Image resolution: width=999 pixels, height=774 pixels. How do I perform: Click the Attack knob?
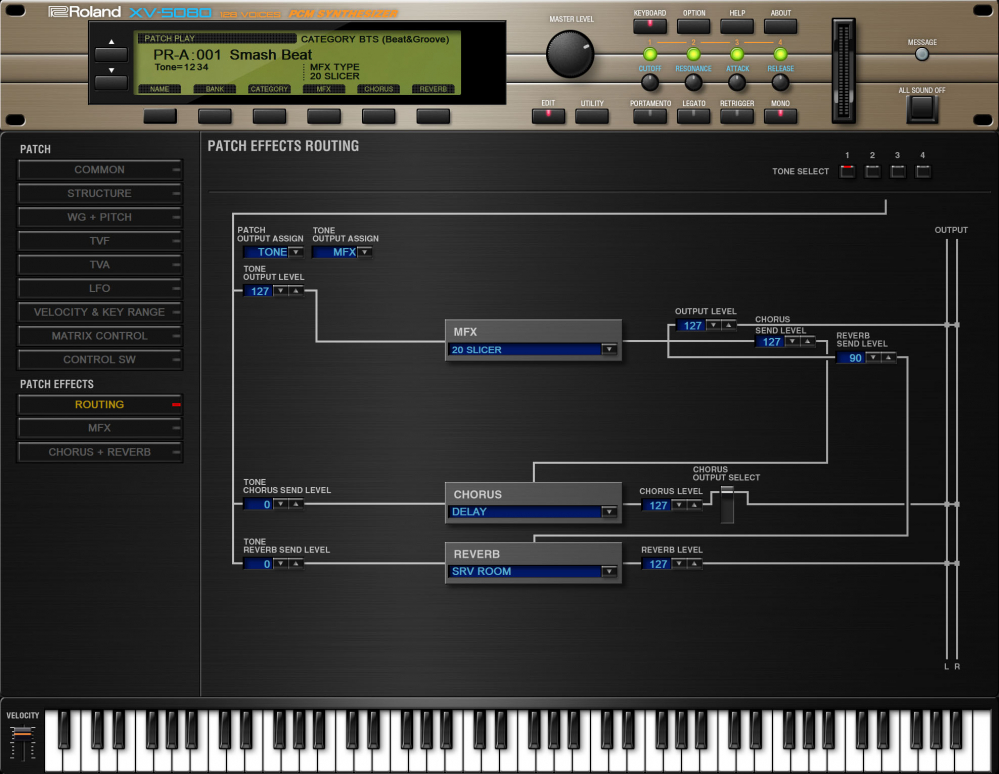point(737,82)
